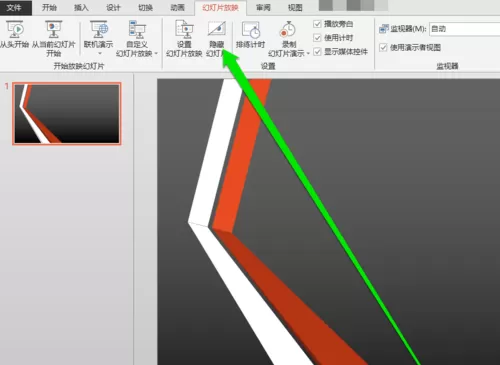
Task: Start from current slide (从当前幻灯片开始)
Action: click(x=54, y=39)
